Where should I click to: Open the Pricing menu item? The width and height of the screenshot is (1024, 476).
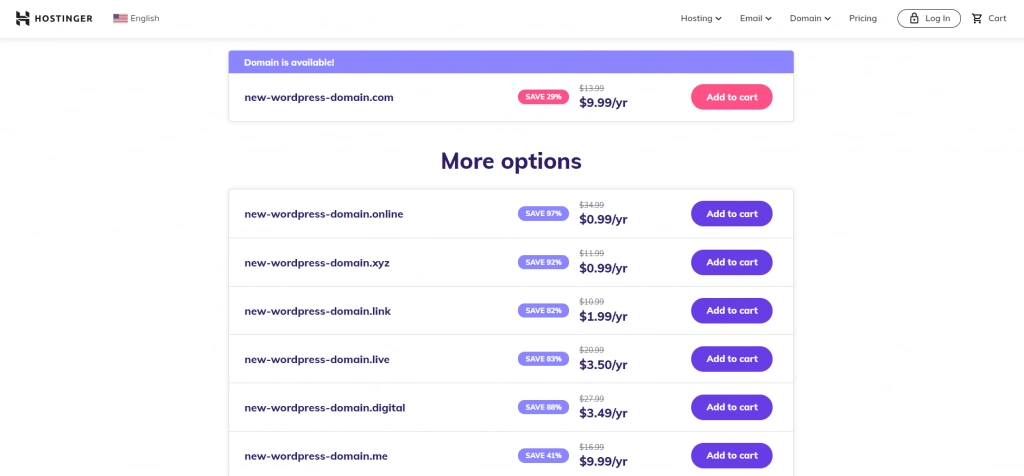pyautogui.click(x=862, y=18)
